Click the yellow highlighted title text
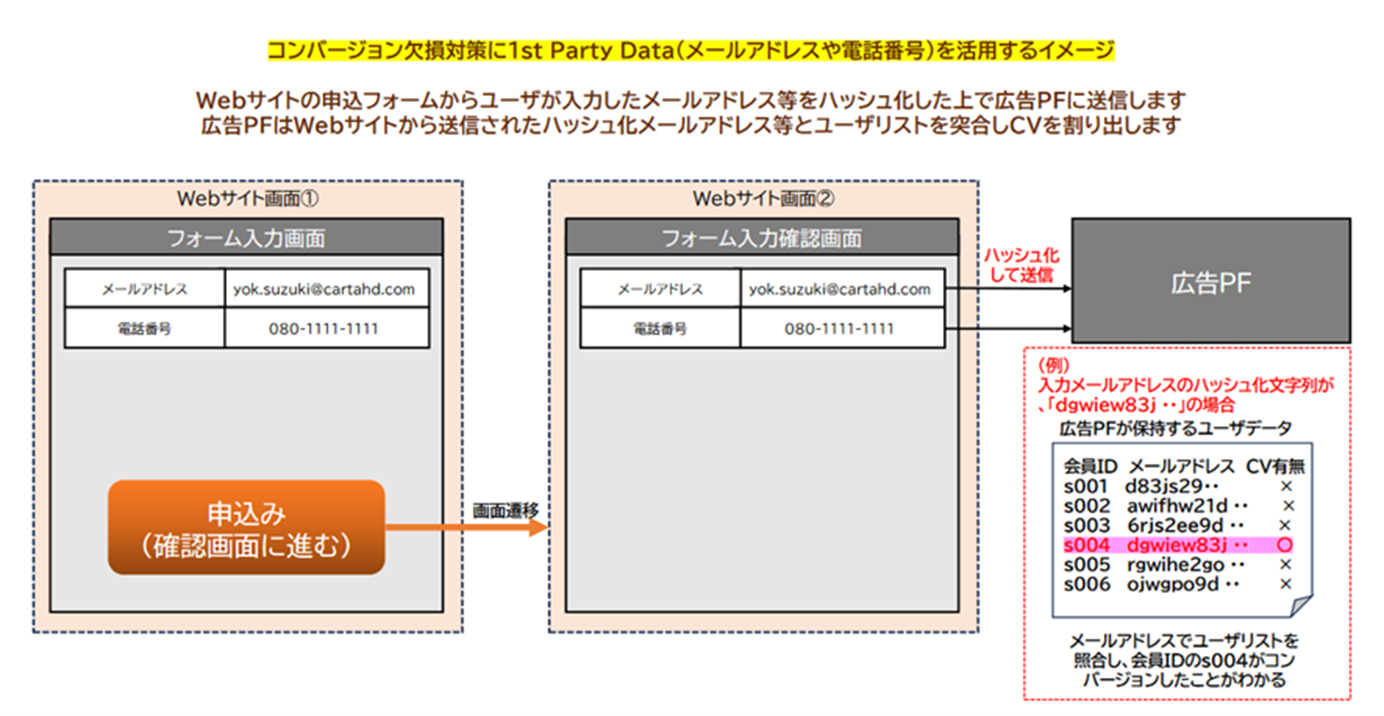 [691, 49]
